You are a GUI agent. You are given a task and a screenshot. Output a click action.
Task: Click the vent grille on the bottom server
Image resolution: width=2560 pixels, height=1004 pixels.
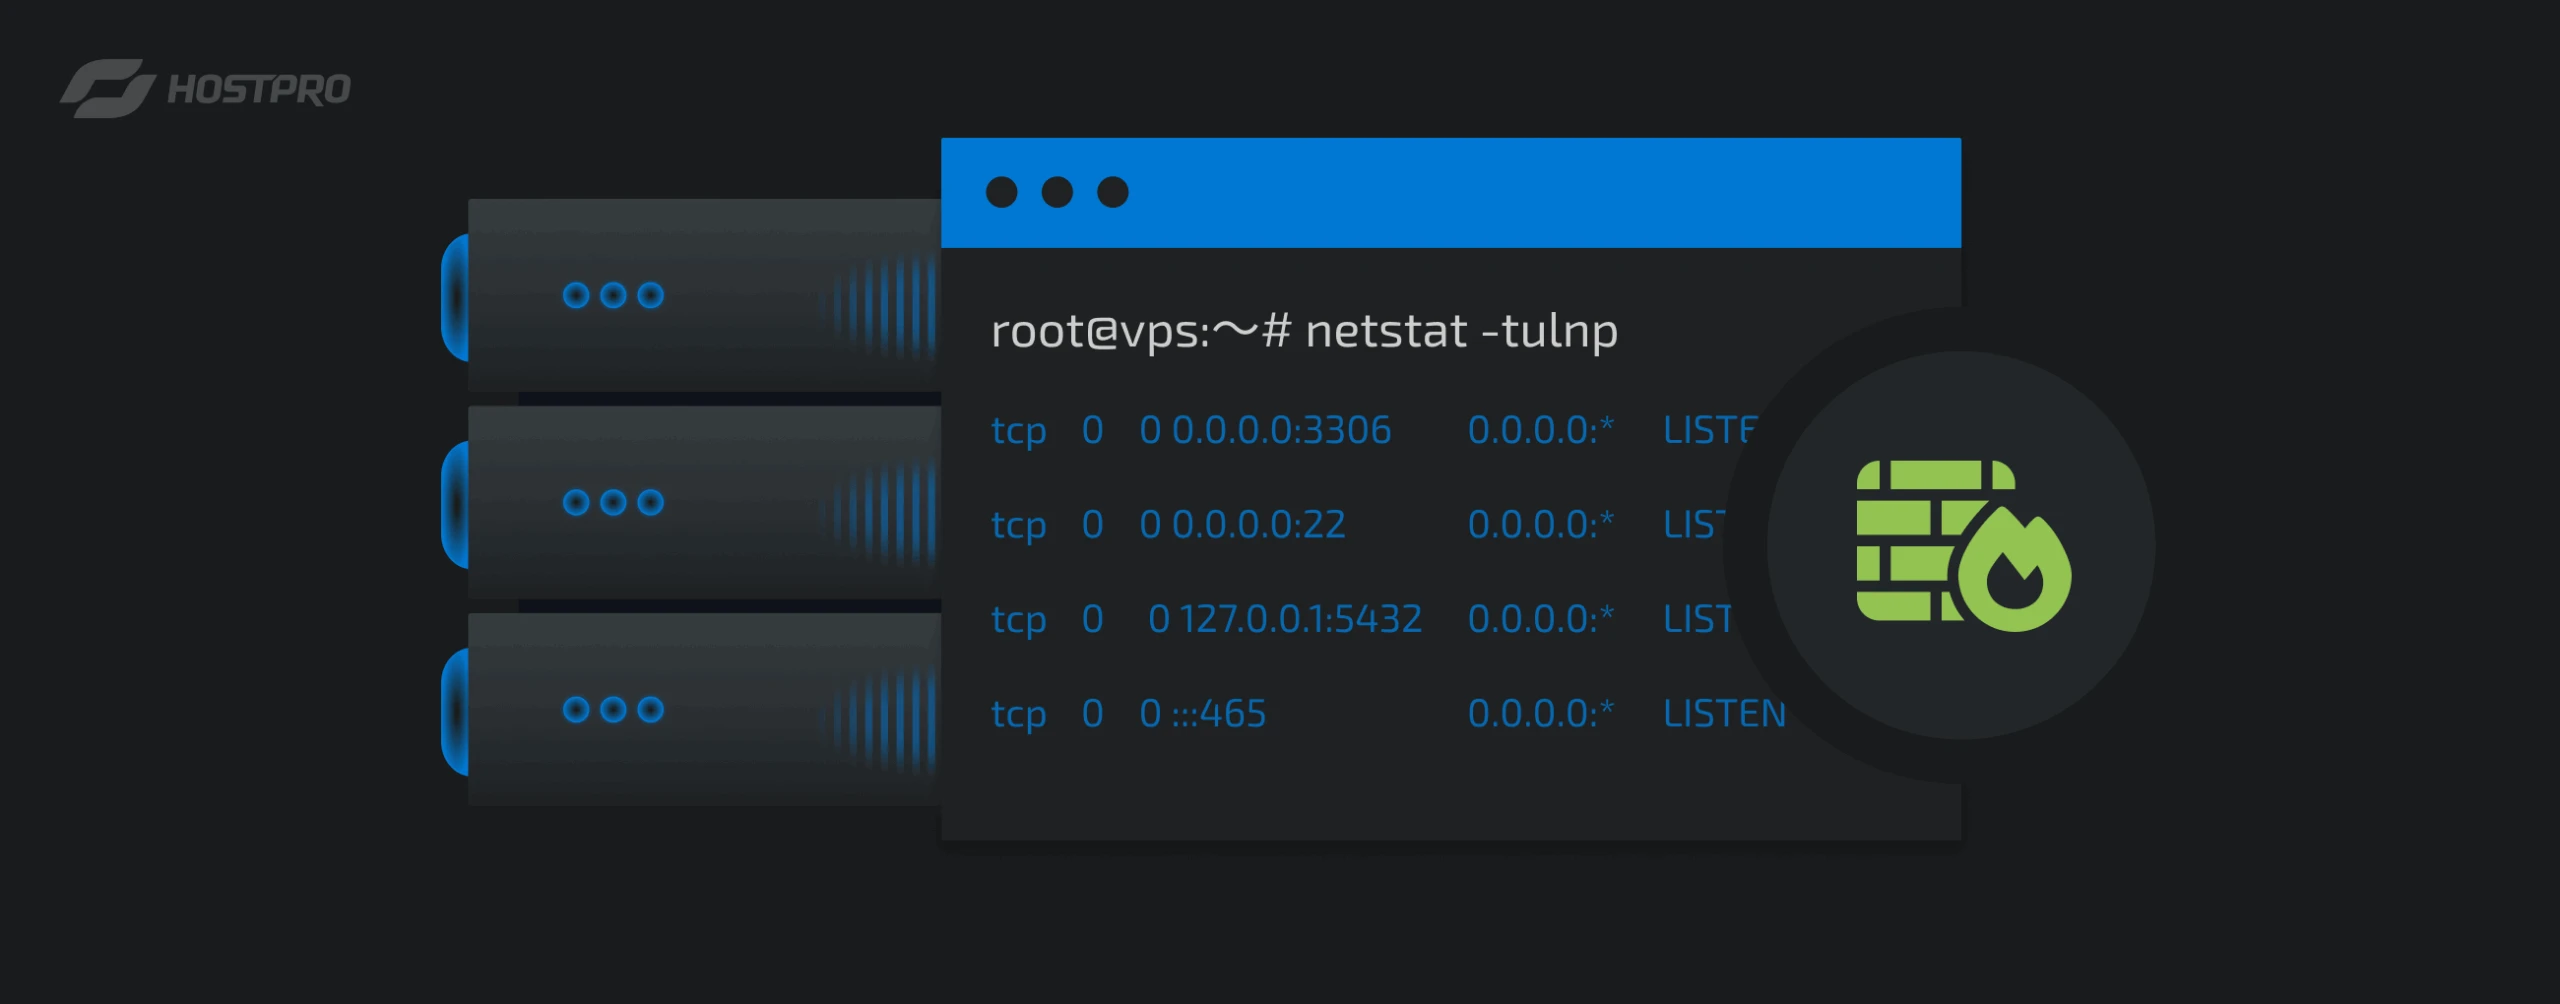(x=880, y=720)
